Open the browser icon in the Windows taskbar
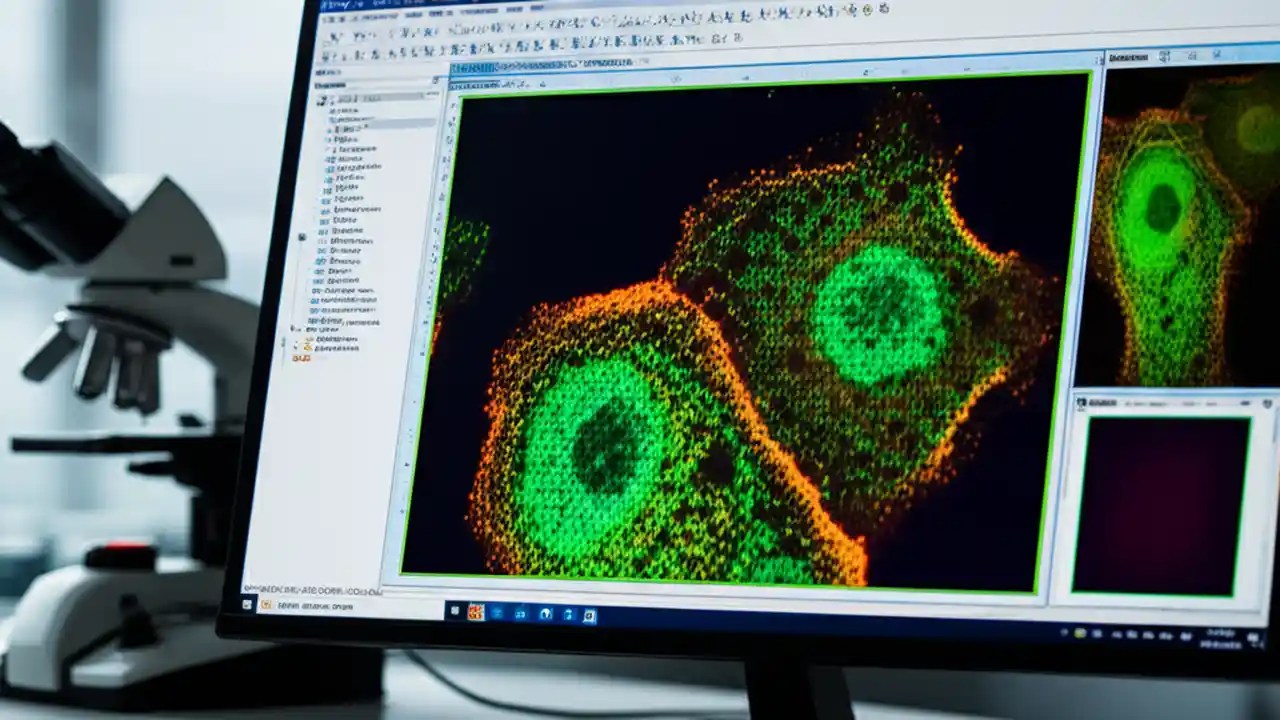1280x720 pixels. 545,614
